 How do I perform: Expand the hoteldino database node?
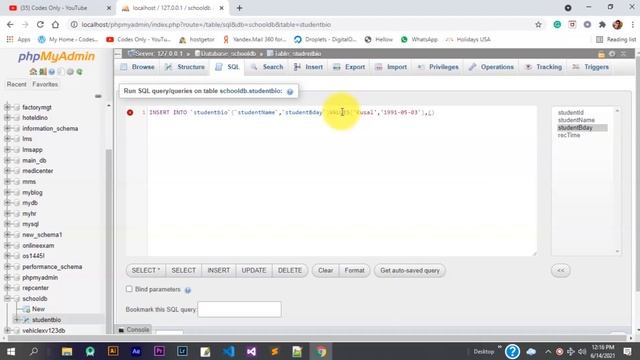[7, 118]
